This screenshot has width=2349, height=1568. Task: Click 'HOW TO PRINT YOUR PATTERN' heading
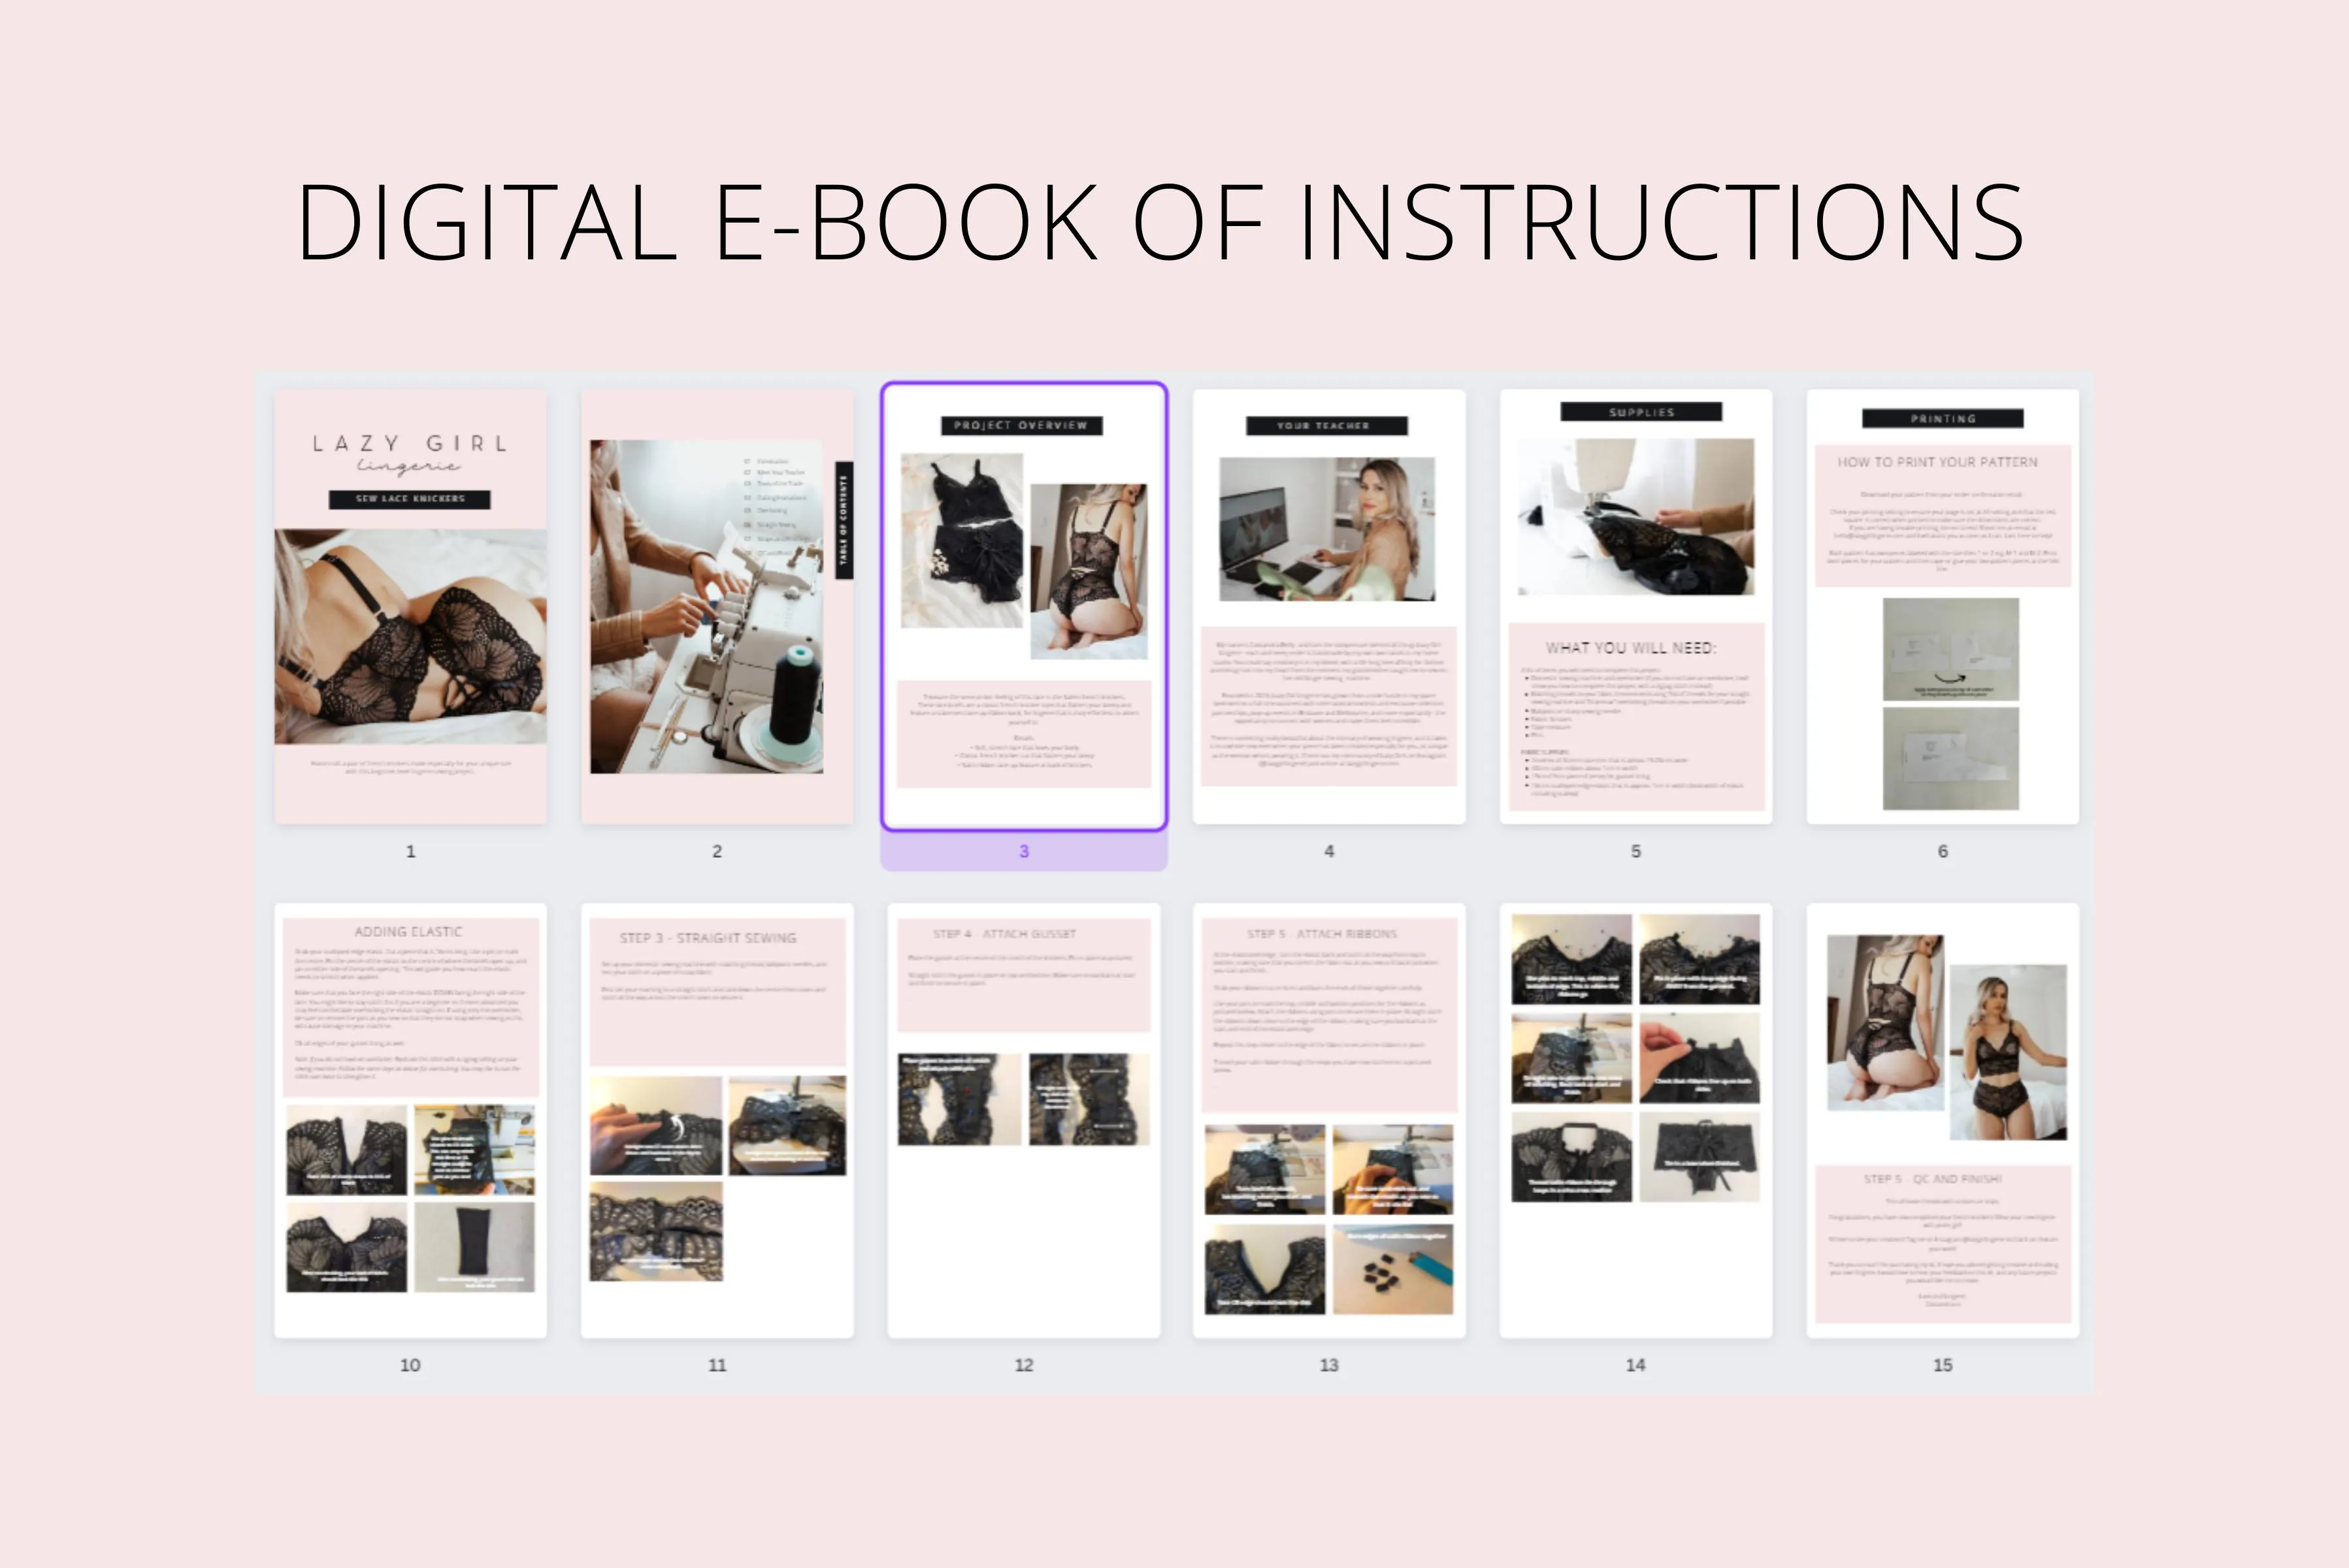pos(1937,462)
